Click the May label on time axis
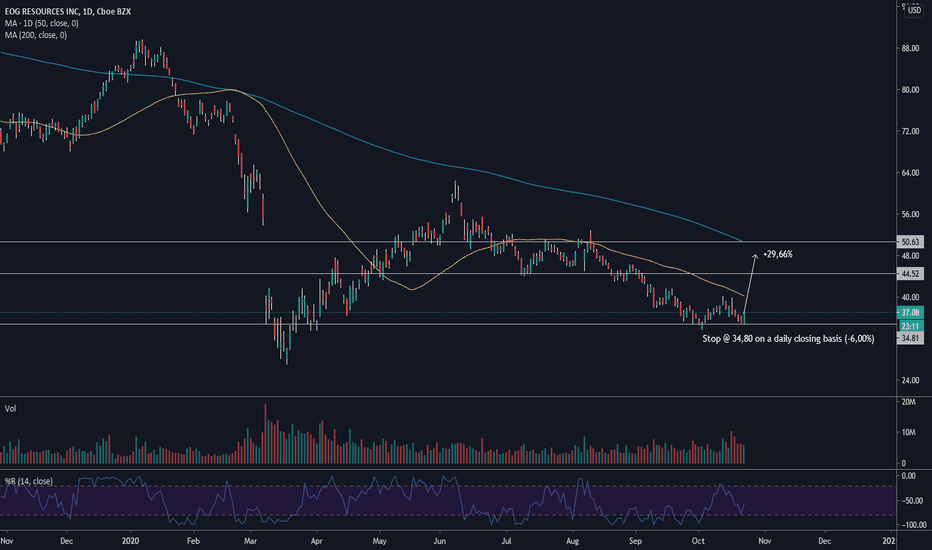932x550 pixels. 379,541
